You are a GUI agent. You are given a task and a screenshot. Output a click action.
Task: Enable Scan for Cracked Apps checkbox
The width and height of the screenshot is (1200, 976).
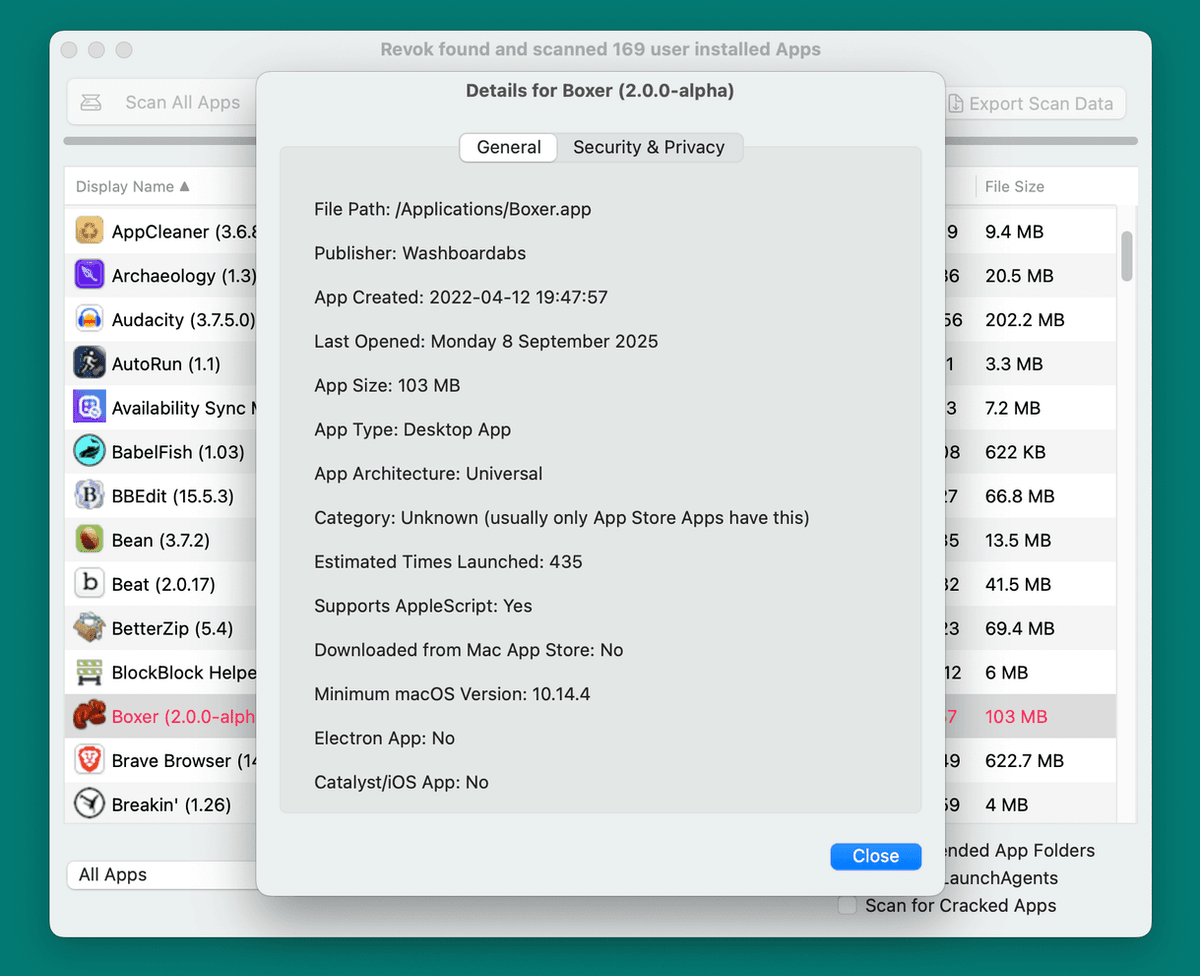(x=848, y=906)
